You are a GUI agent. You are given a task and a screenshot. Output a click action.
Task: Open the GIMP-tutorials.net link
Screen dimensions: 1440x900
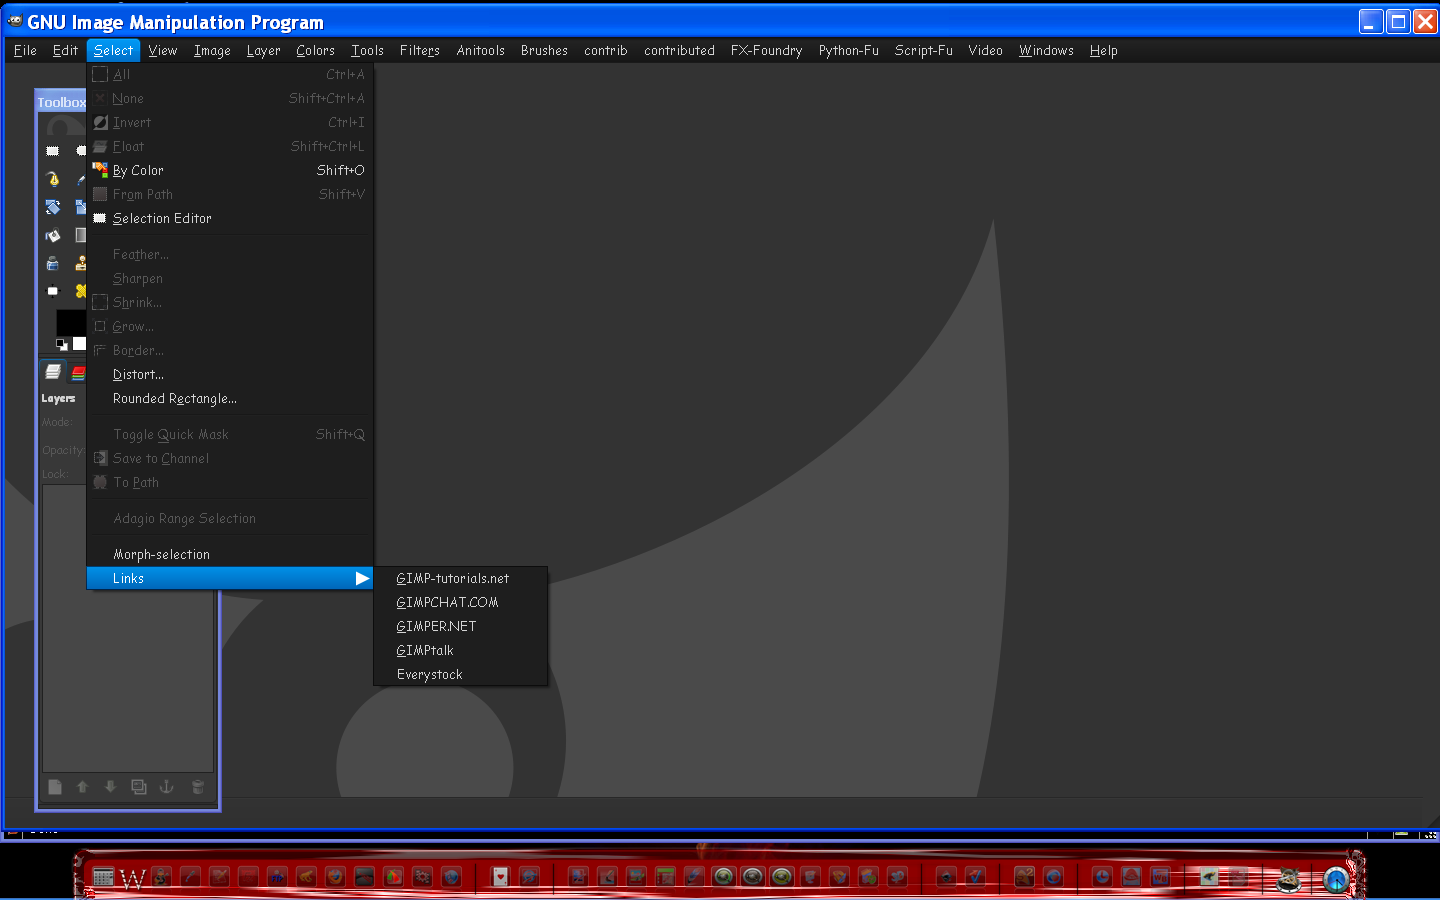(461, 578)
